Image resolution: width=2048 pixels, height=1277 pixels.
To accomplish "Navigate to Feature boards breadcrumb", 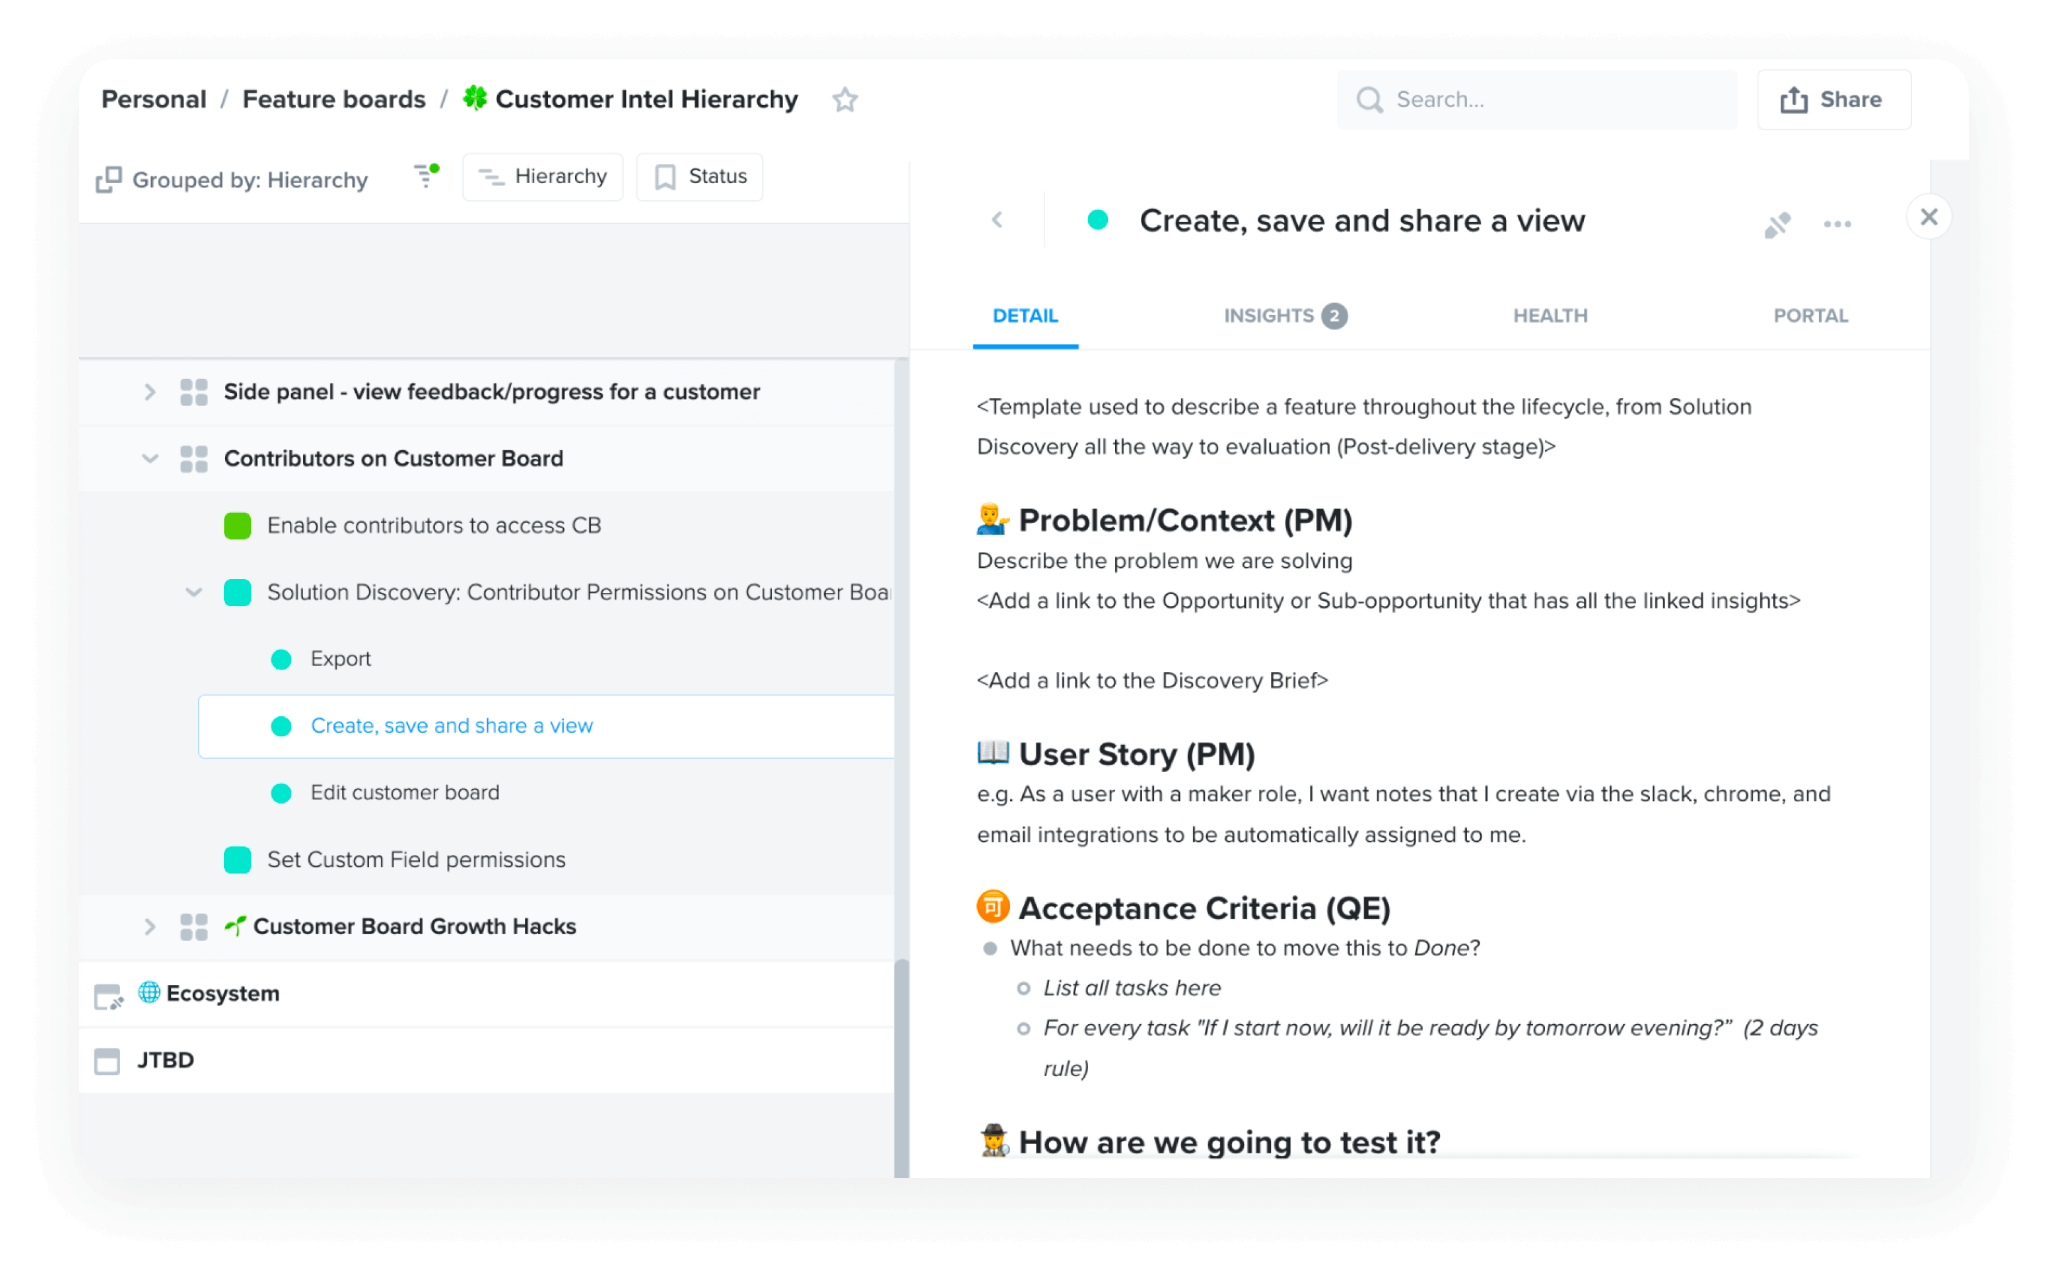I will [334, 99].
